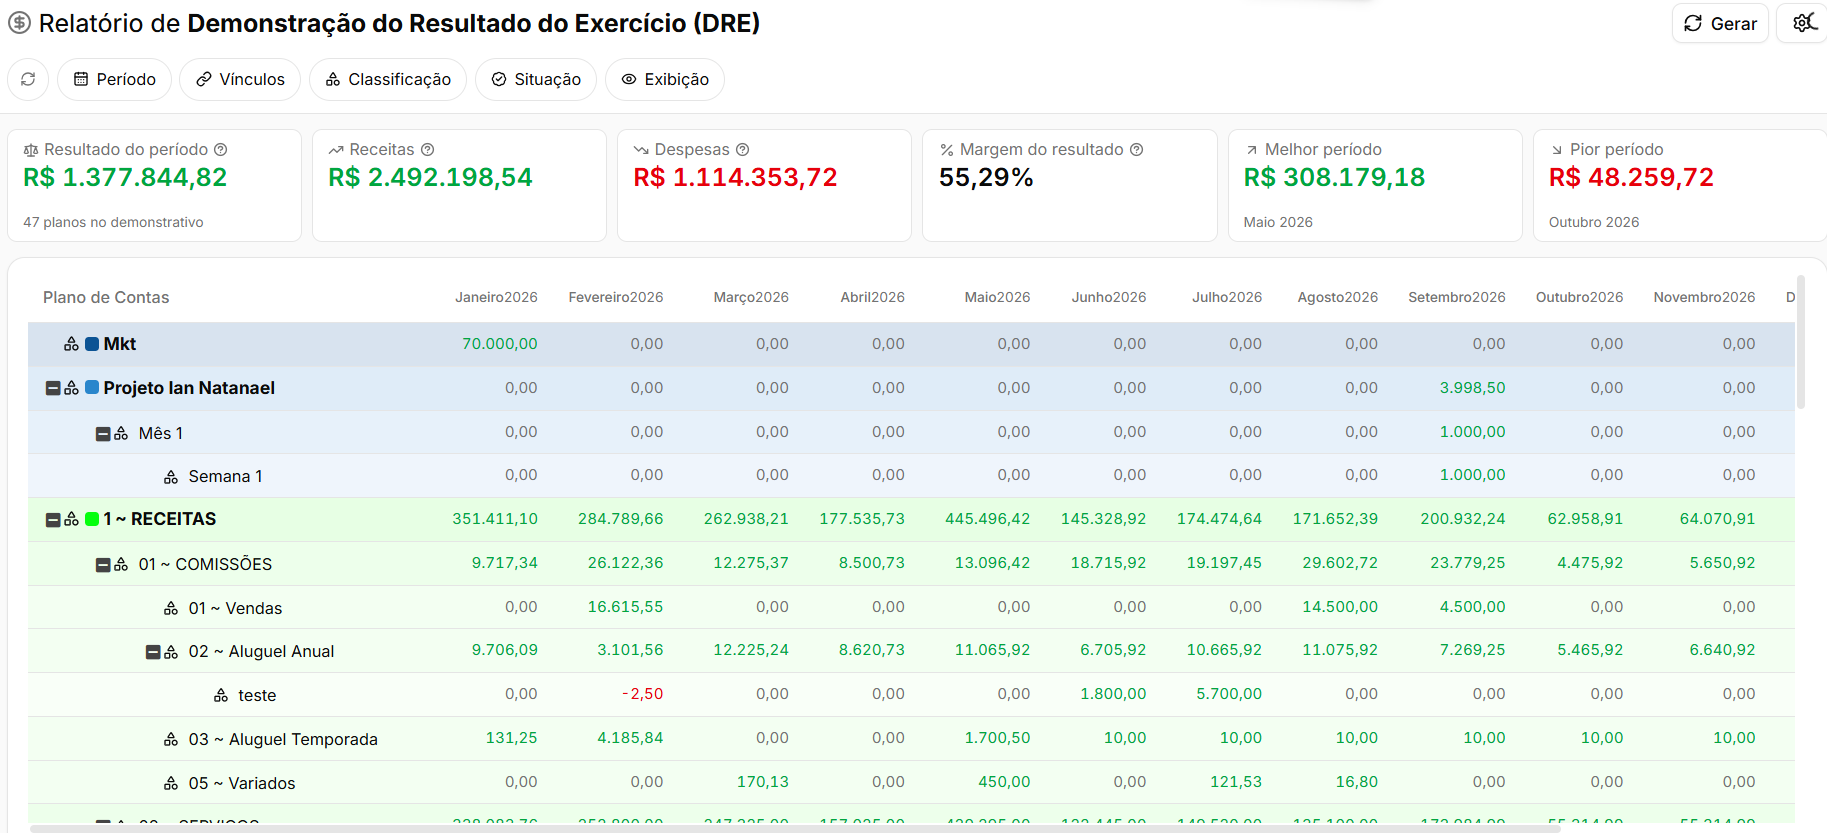Click the help icon beside Resultado do período
Image resolution: width=1827 pixels, height=833 pixels.
click(221, 149)
